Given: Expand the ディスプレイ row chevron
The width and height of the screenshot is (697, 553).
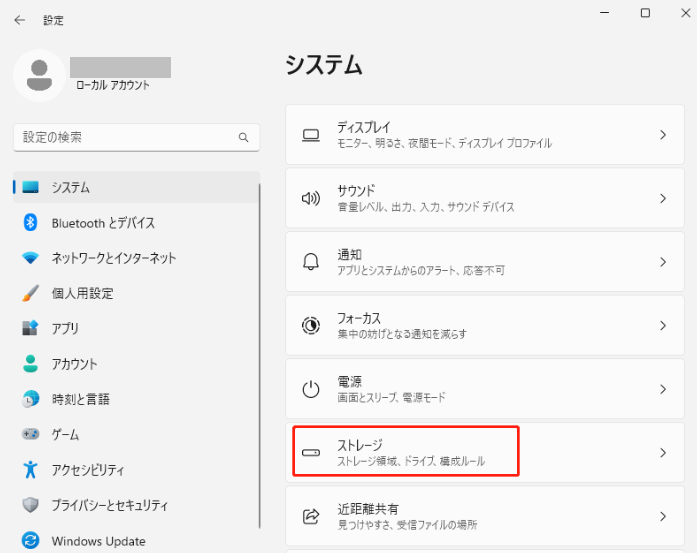Looking at the screenshot, I should click(x=662, y=135).
